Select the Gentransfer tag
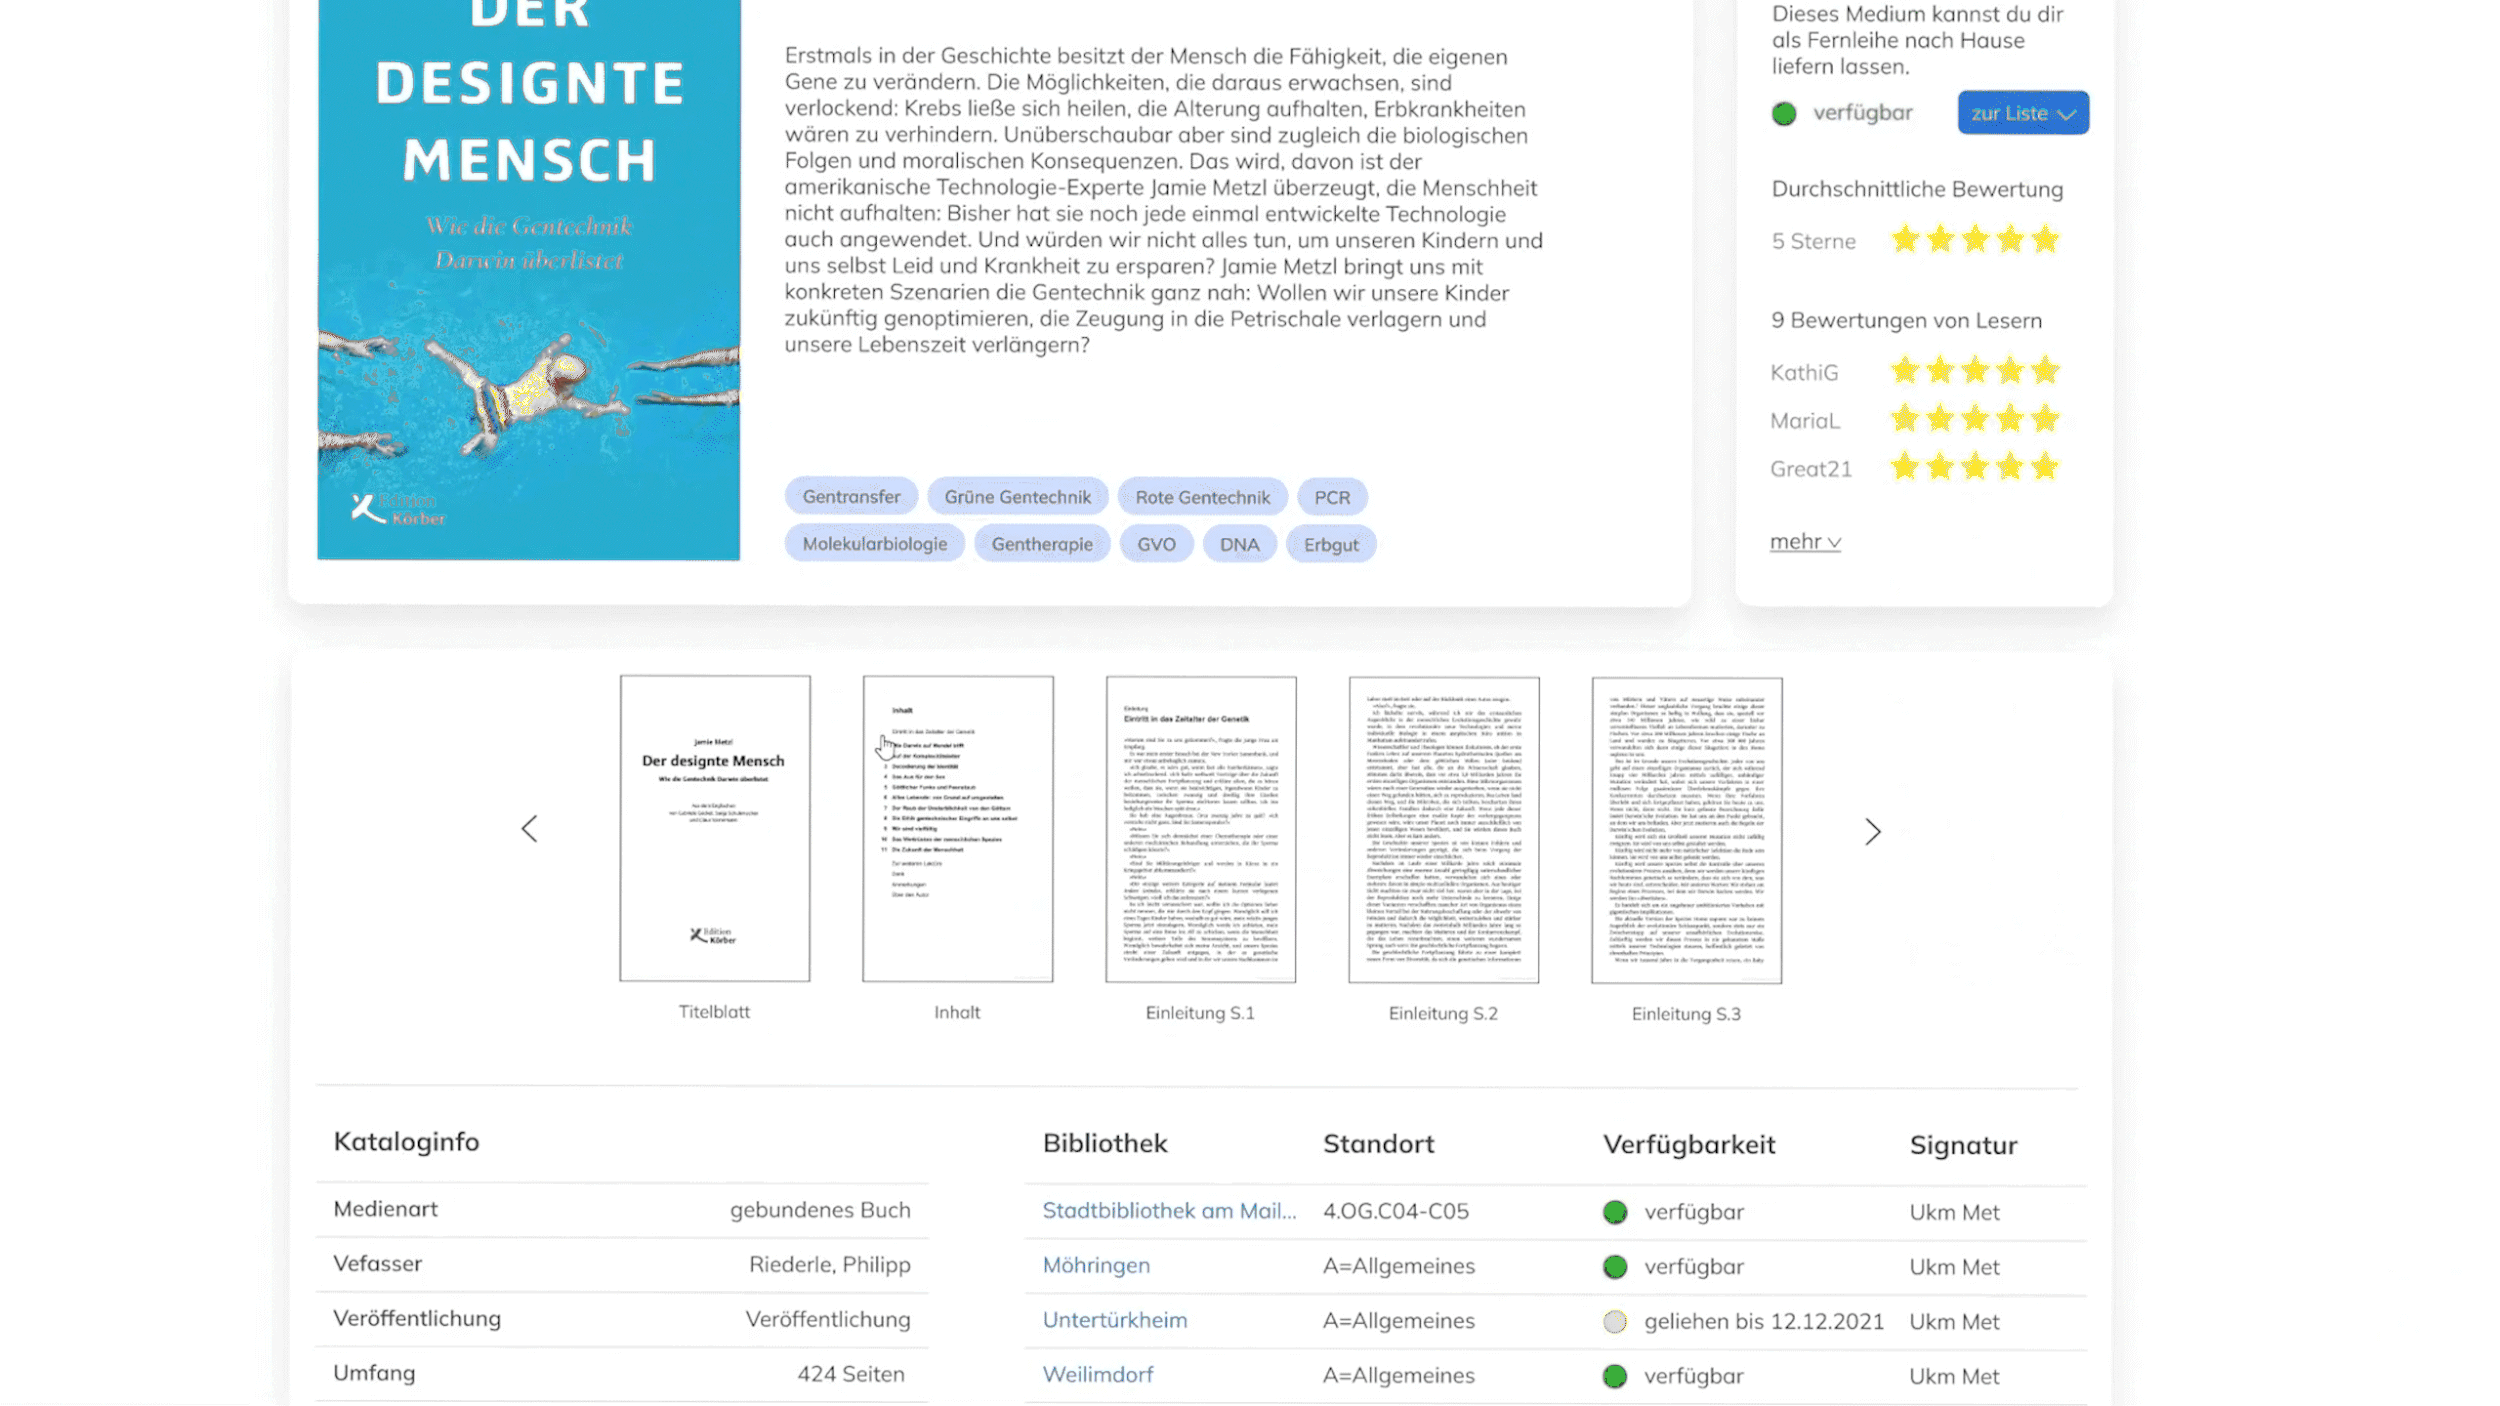 (x=851, y=497)
